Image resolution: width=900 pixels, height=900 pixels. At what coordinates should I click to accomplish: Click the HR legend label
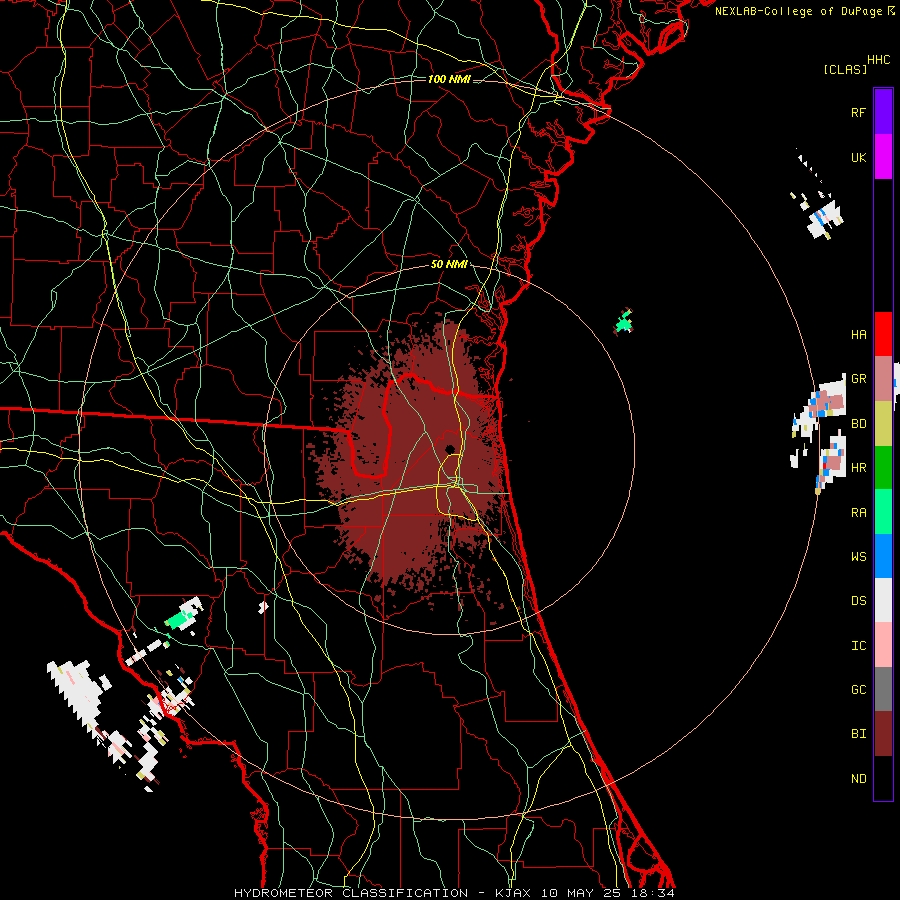858,468
